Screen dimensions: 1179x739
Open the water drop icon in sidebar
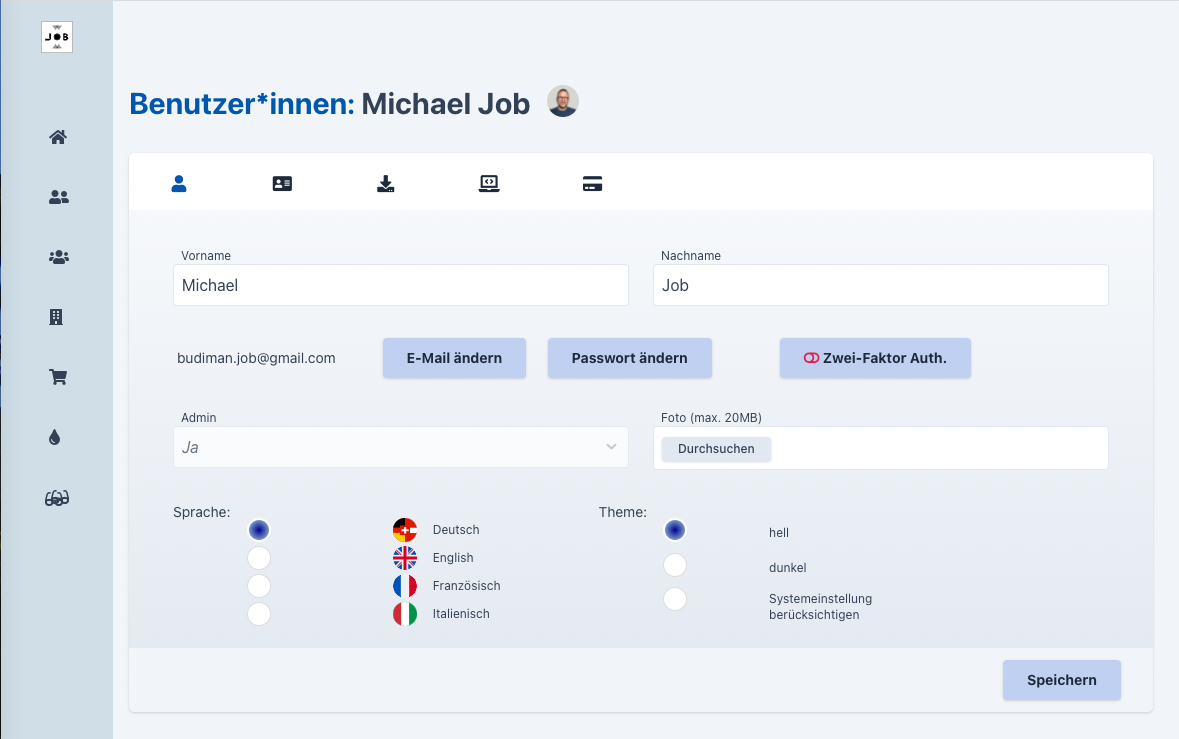coord(54,438)
